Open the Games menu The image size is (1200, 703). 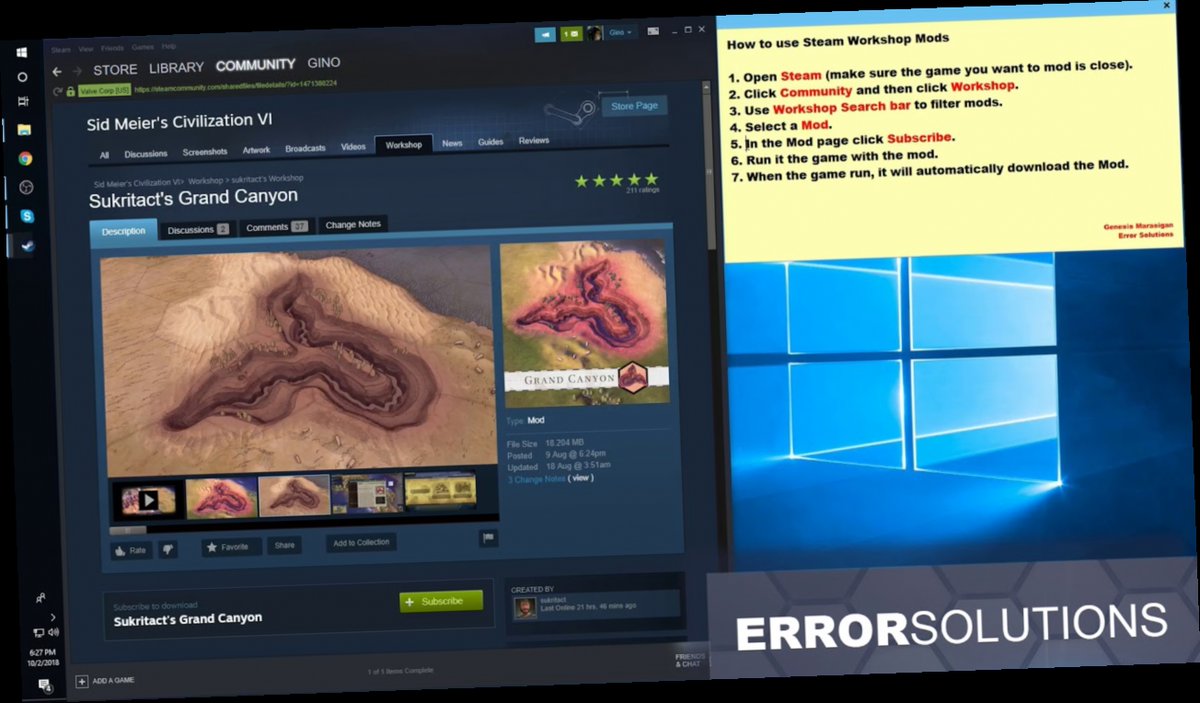(142, 47)
